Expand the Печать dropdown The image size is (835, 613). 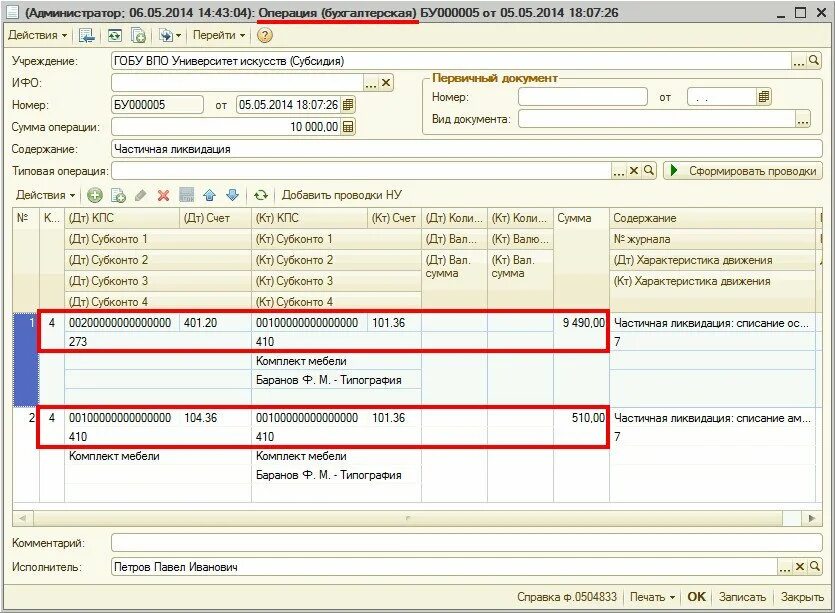652,597
